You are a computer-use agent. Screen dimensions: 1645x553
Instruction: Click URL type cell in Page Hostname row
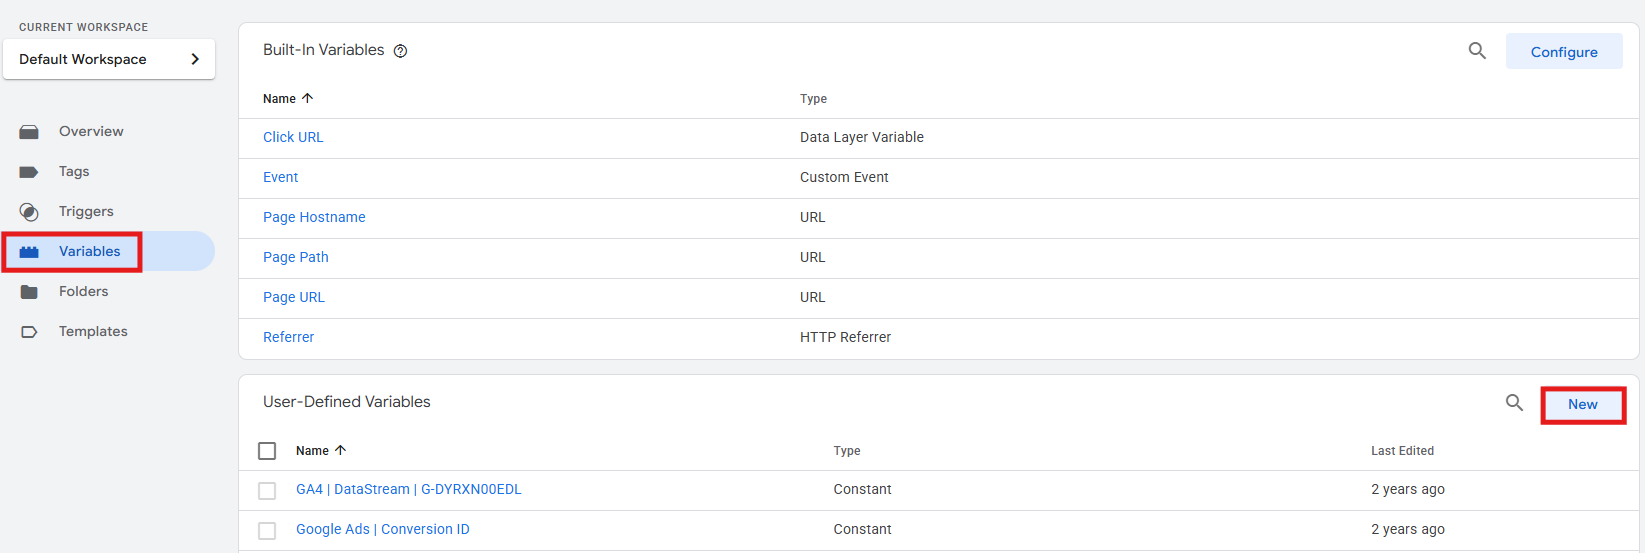point(812,217)
